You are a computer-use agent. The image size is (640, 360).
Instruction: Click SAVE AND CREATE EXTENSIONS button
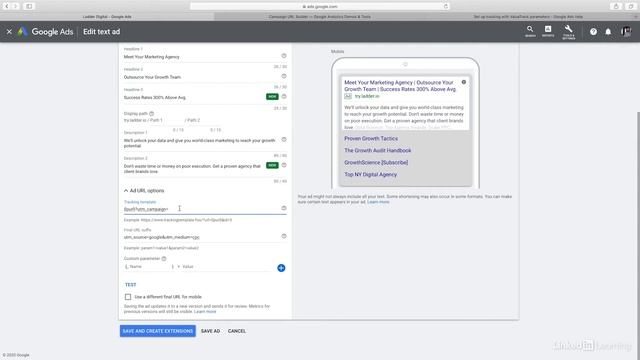pyautogui.click(x=158, y=331)
